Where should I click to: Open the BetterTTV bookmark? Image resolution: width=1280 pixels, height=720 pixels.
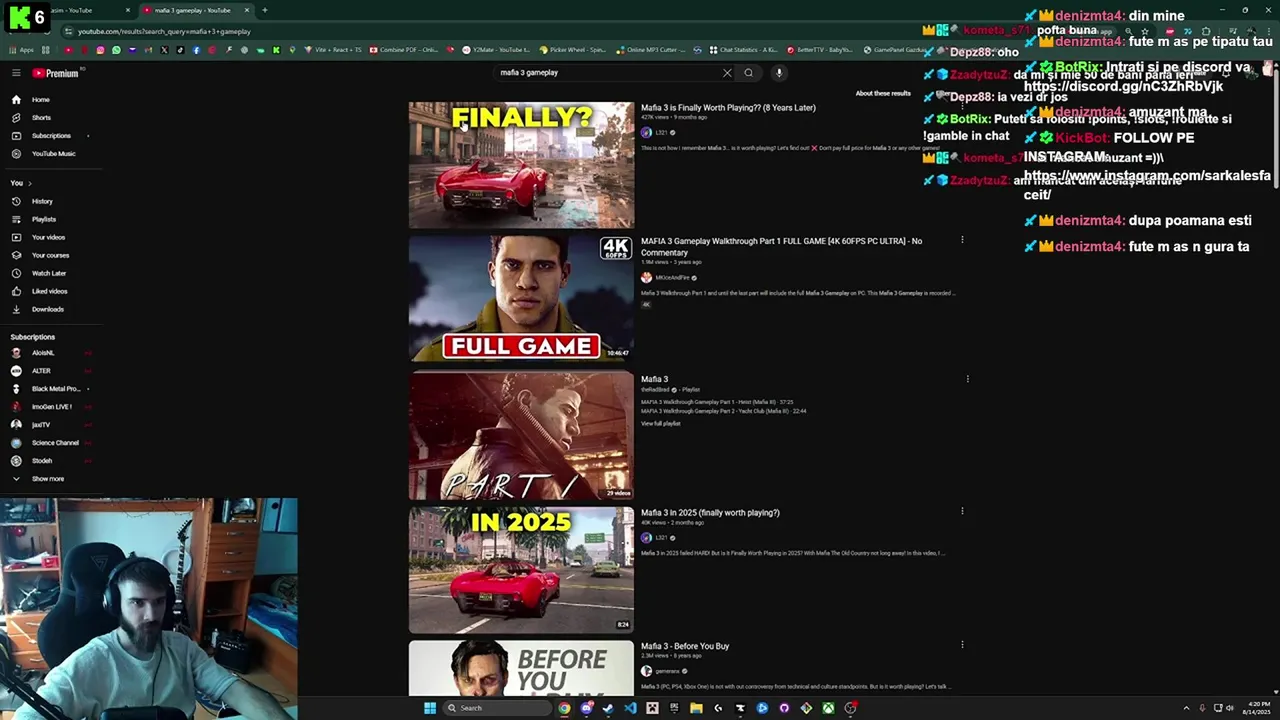[x=820, y=50]
